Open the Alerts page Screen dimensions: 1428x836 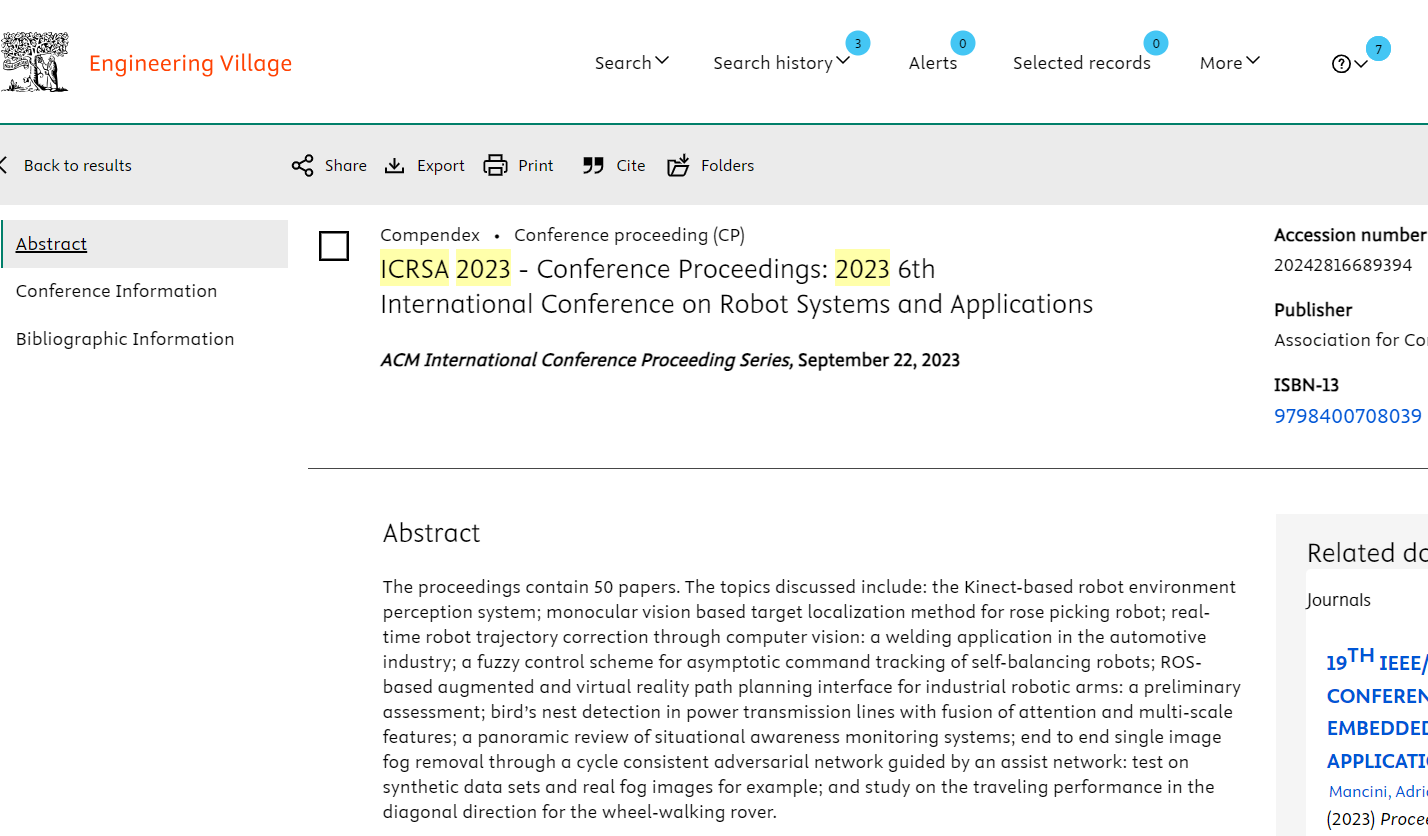[933, 63]
